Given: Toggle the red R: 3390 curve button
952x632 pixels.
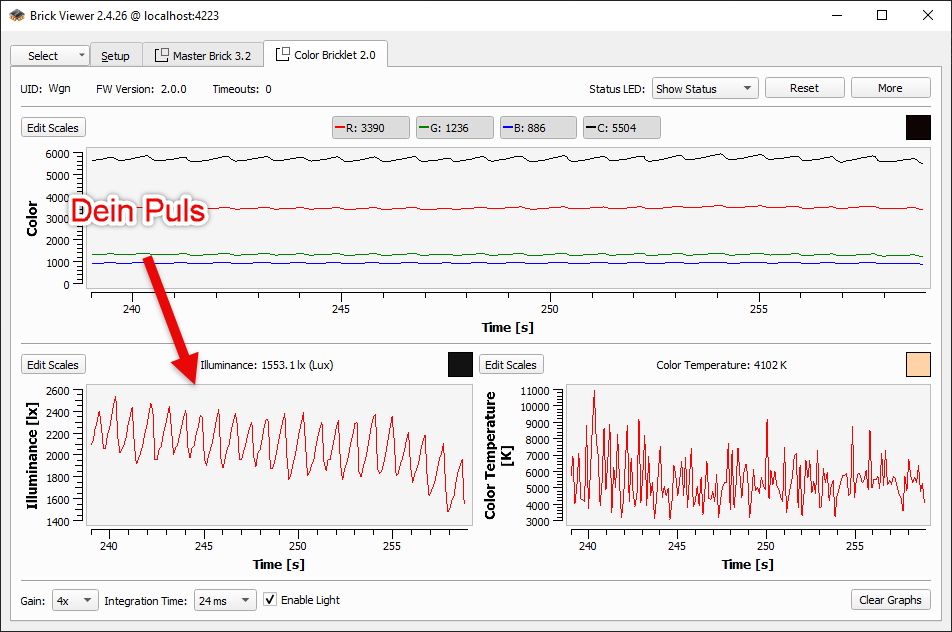Looking at the screenshot, I should coord(371,128).
